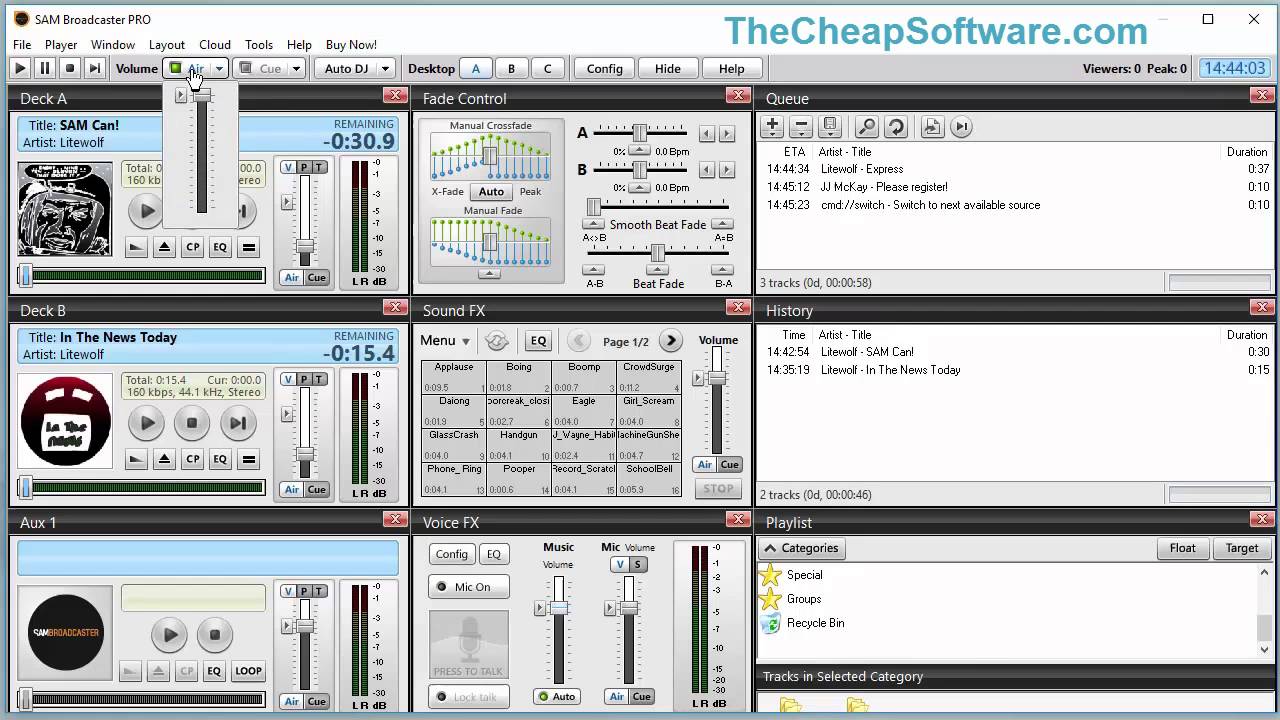The width and height of the screenshot is (1280, 720).
Task: Open the Tools menu
Action: point(259,45)
